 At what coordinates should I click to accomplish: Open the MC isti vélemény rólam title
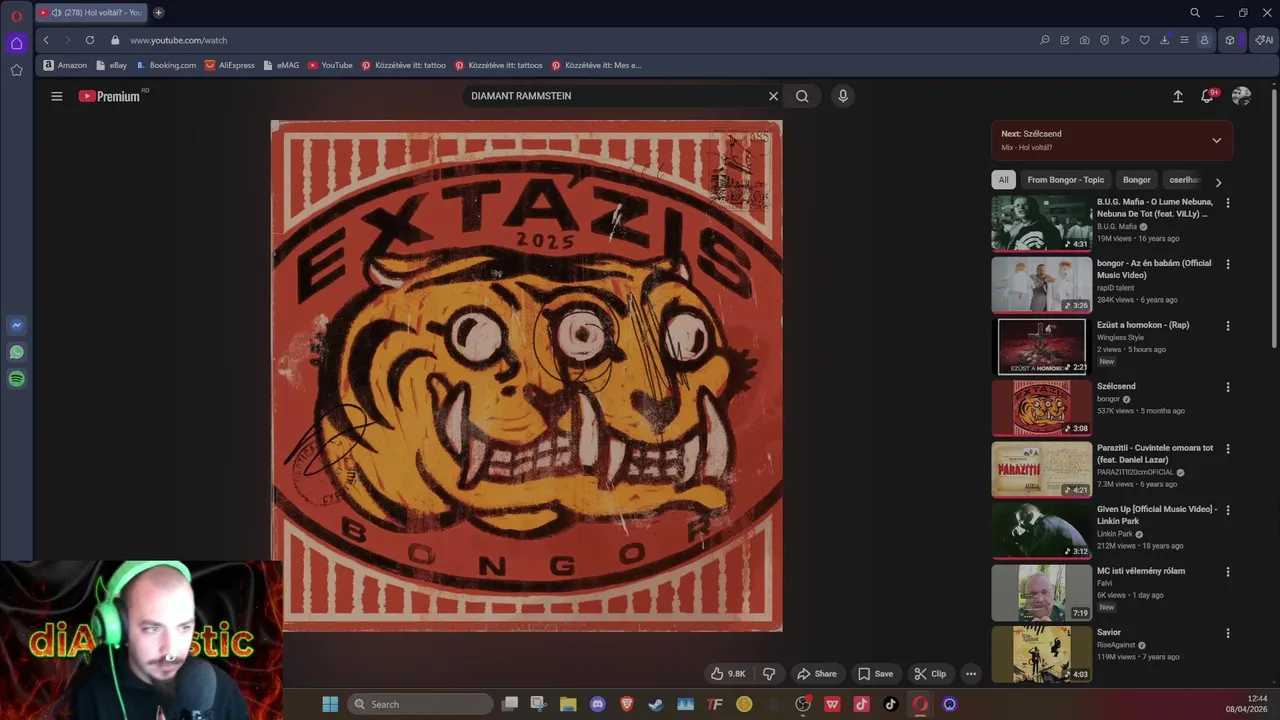click(x=1141, y=571)
